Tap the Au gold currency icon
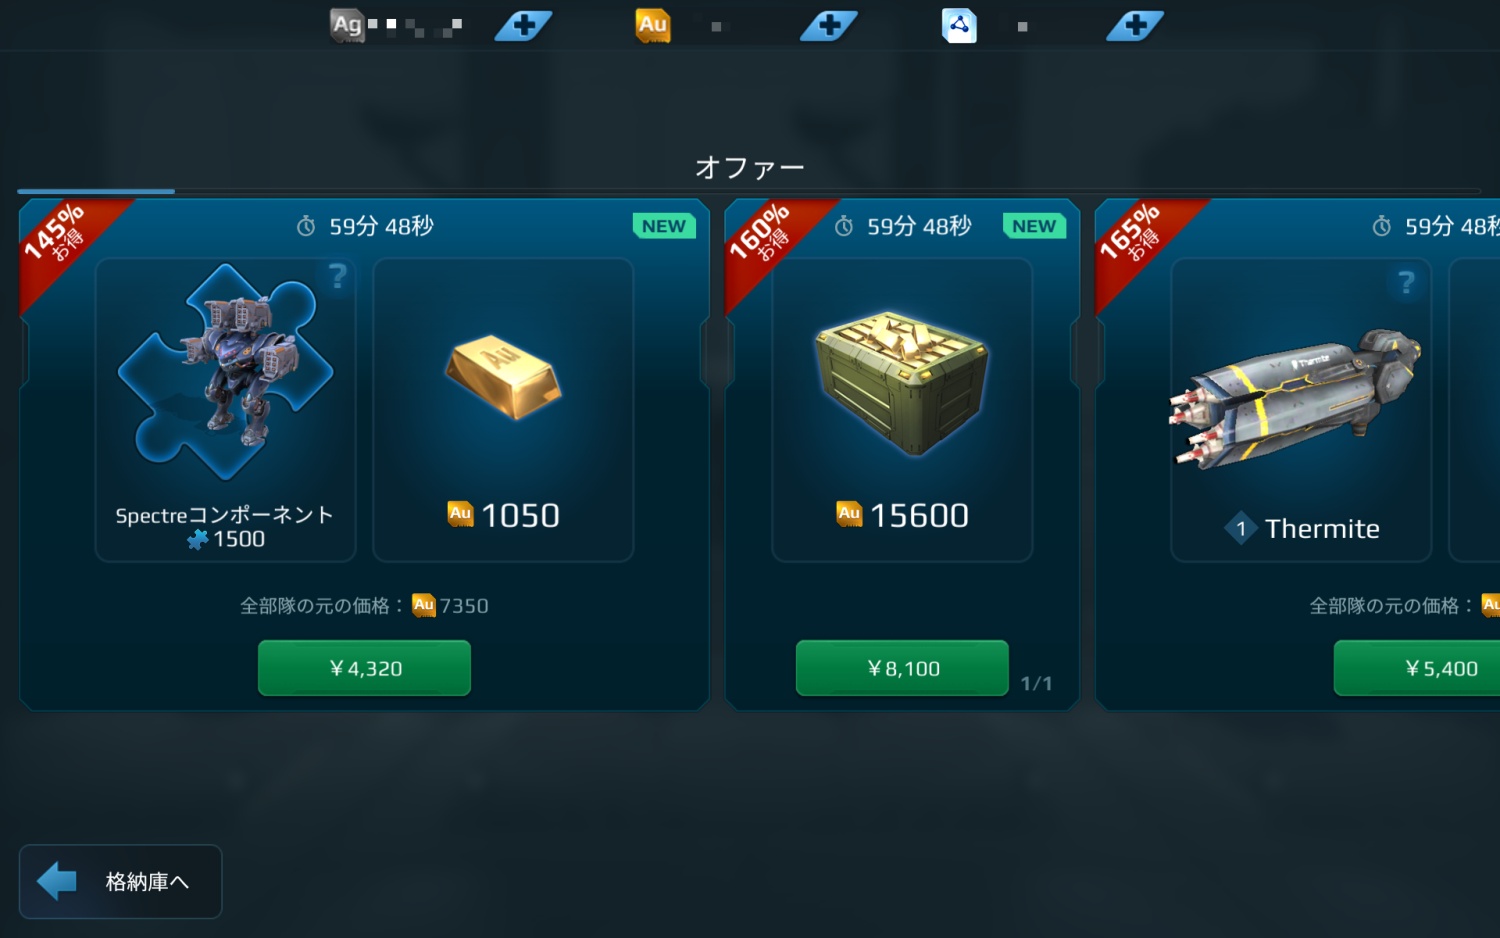This screenshot has width=1500, height=938. click(x=653, y=25)
